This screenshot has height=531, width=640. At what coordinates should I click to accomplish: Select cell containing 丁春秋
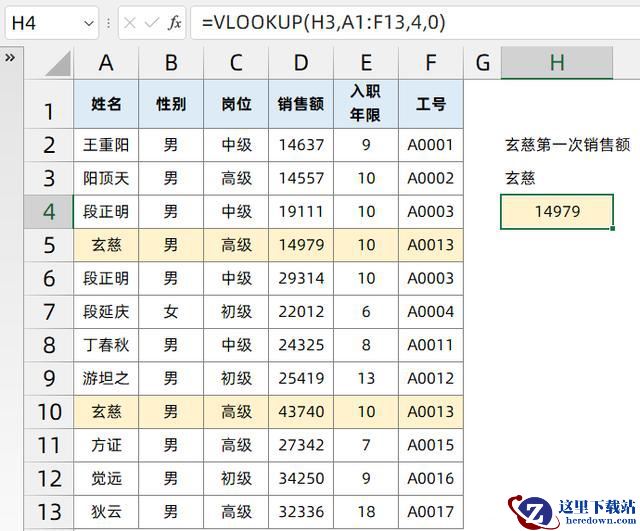tap(106, 345)
